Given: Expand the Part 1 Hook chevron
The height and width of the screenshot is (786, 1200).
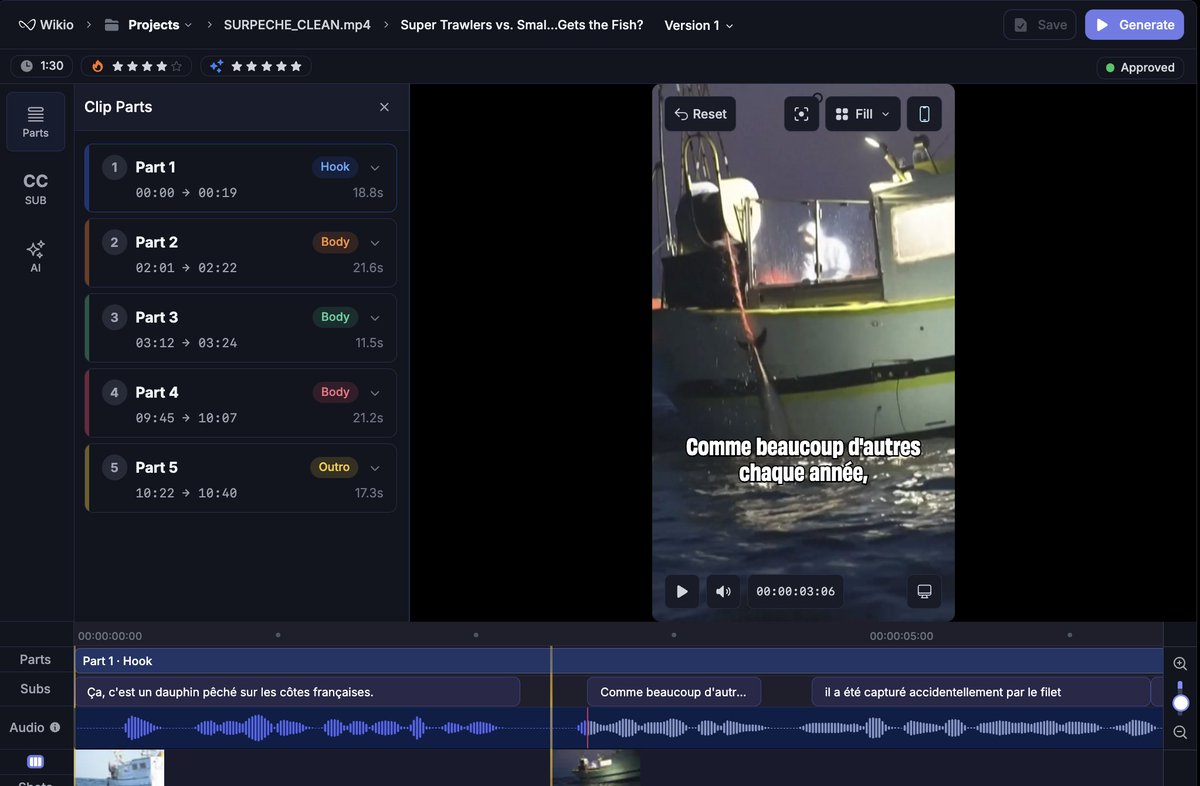Looking at the screenshot, I should click(x=375, y=168).
